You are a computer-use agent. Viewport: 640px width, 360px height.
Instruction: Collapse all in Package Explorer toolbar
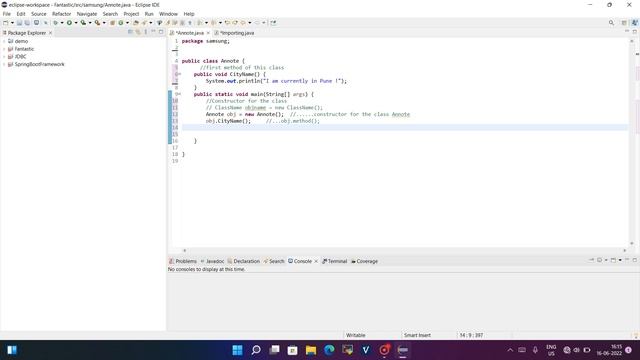(x=130, y=32)
